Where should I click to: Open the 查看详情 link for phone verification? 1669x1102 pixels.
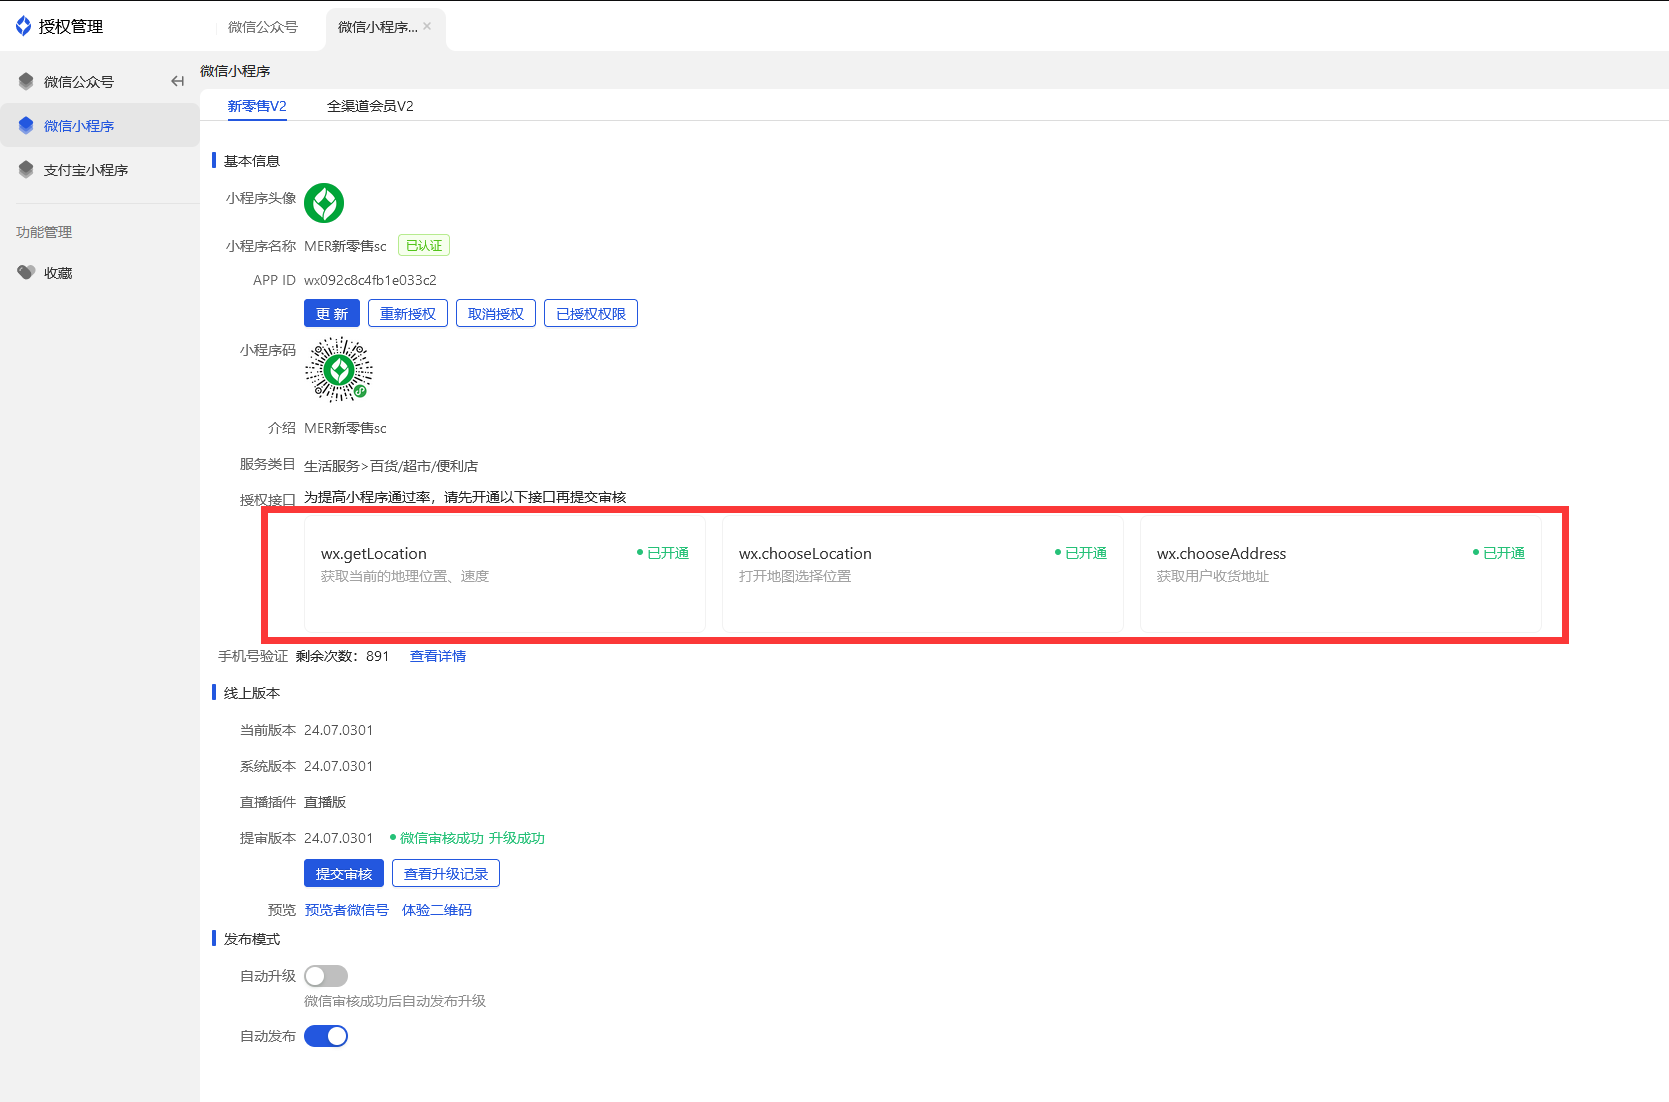tap(438, 656)
